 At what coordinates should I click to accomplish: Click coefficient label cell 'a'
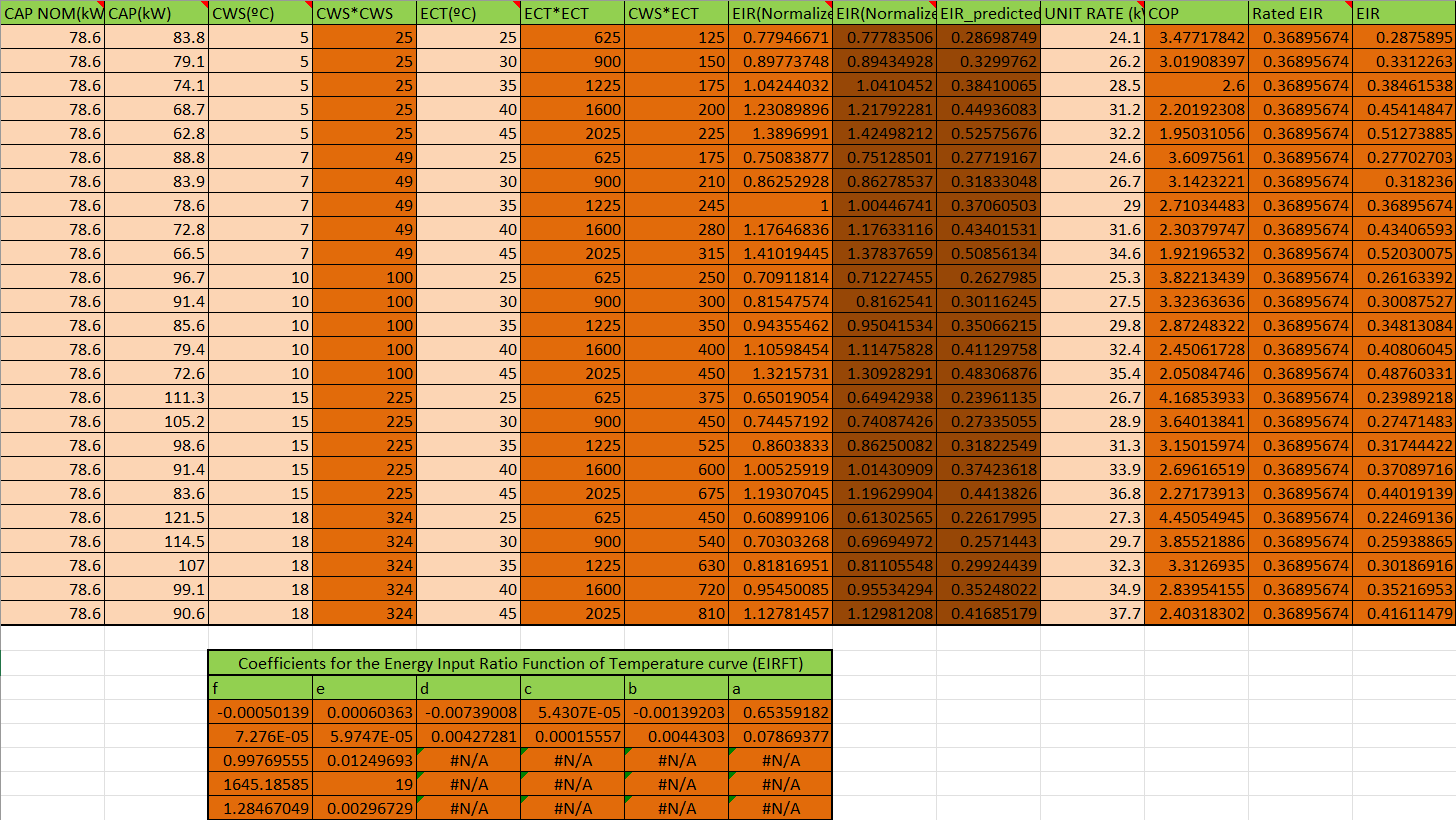click(780, 688)
